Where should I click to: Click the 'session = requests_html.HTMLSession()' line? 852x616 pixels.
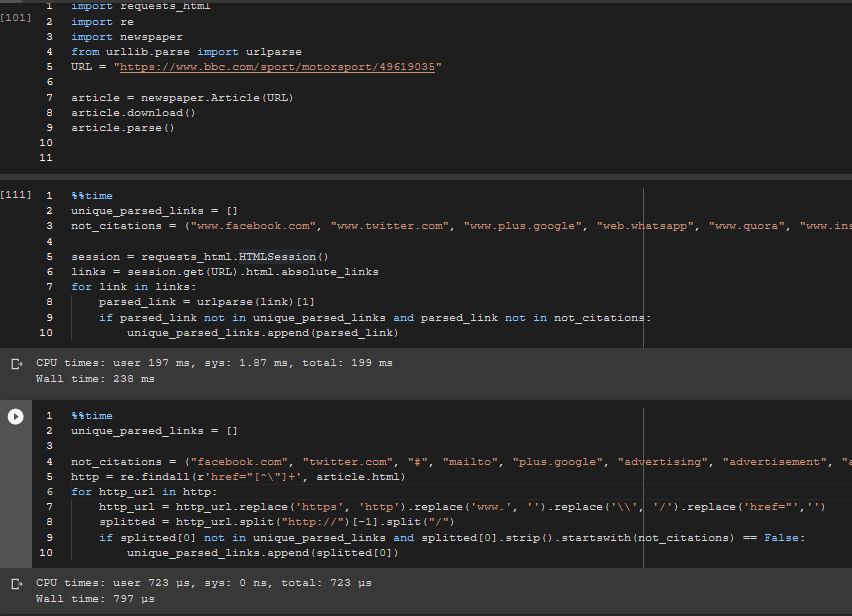pos(200,256)
